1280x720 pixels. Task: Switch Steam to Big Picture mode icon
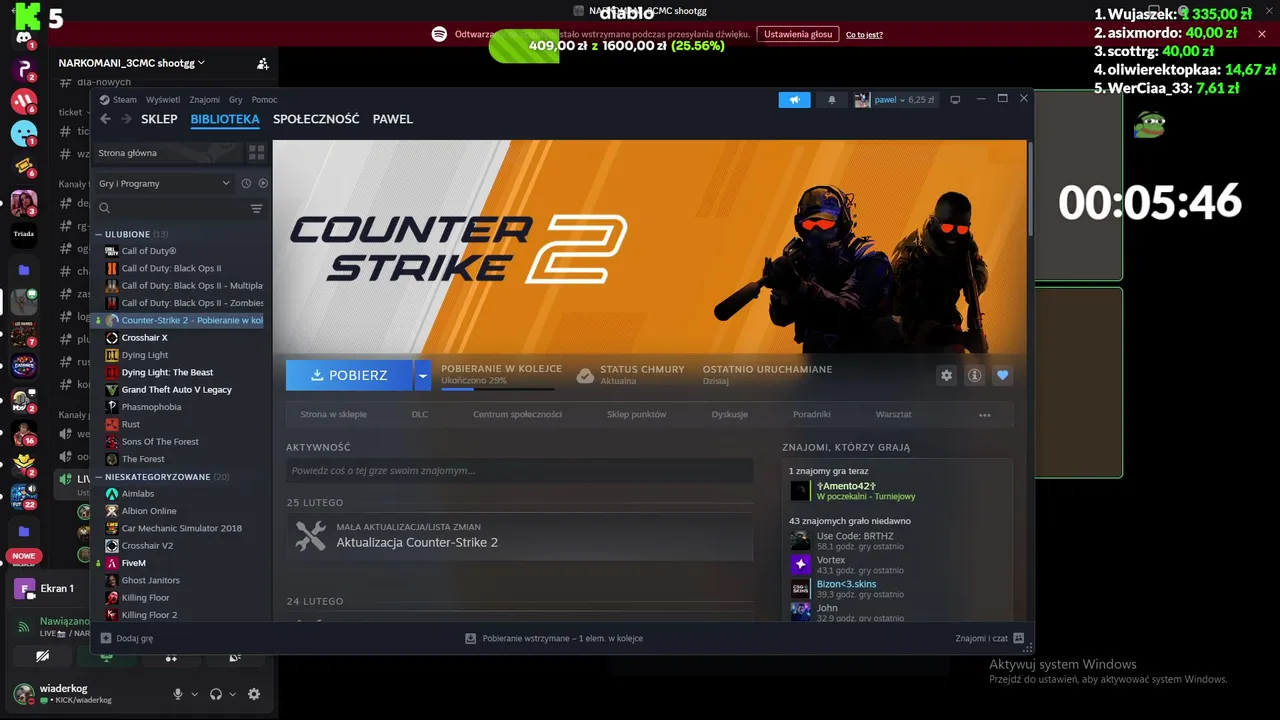[x=955, y=99]
